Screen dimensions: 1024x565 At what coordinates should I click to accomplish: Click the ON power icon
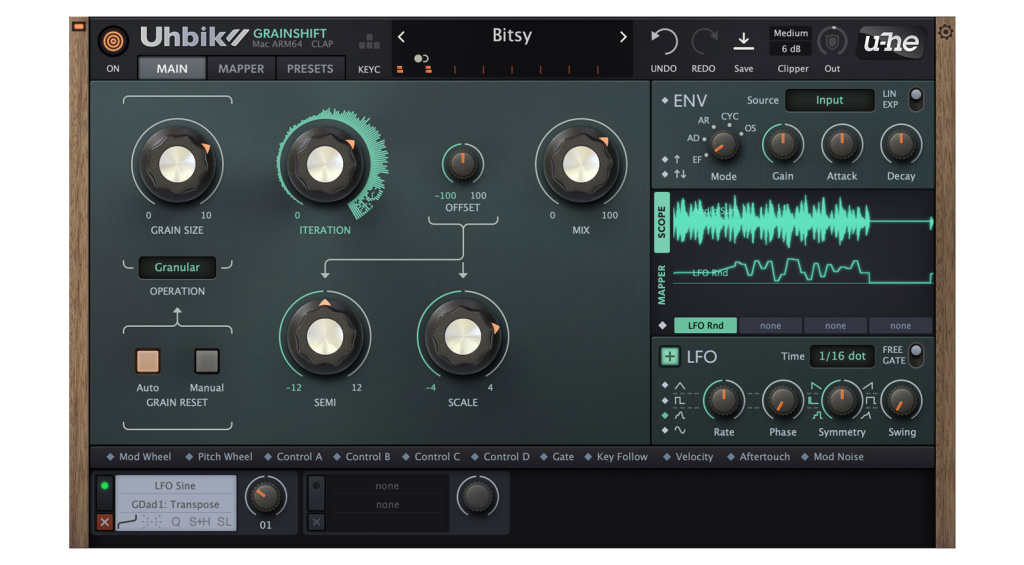pyautogui.click(x=113, y=42)
